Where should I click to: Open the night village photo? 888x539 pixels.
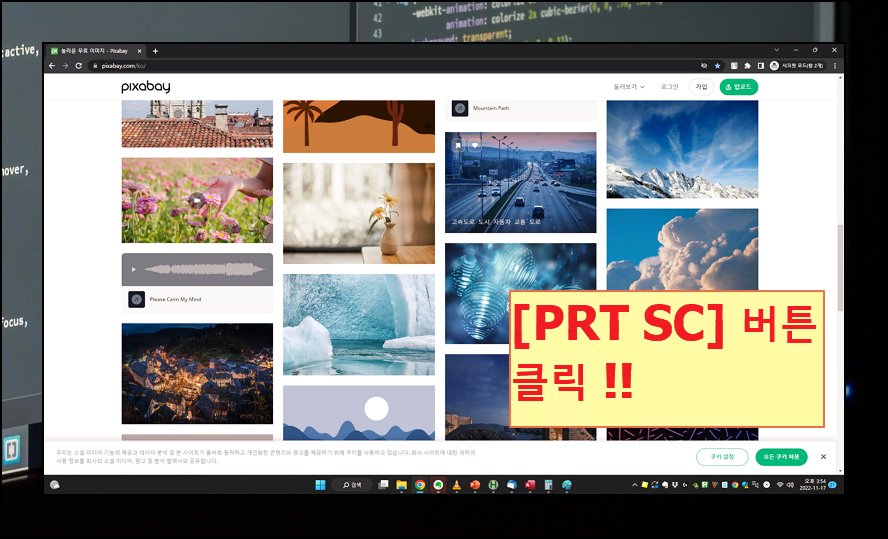pyautogui.click(x=197, y=374)
